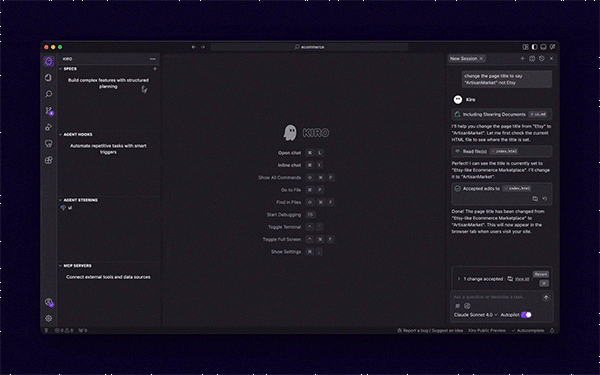The image size is (600, 375).
Task: Open the Claude Sonnet 4.0 model dropdown
Action: 475,315
